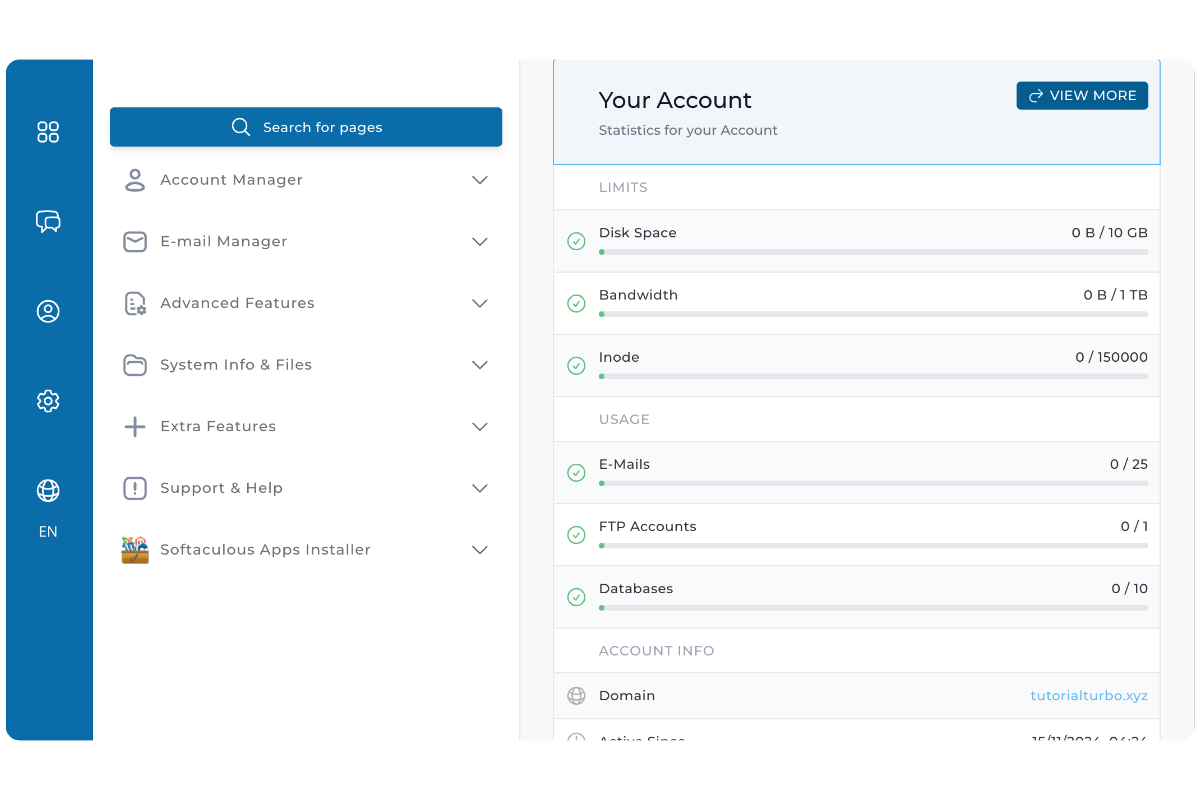Click the Bandwidth usage progress bar
This screenshot has width=1200, height=800.
873,314
